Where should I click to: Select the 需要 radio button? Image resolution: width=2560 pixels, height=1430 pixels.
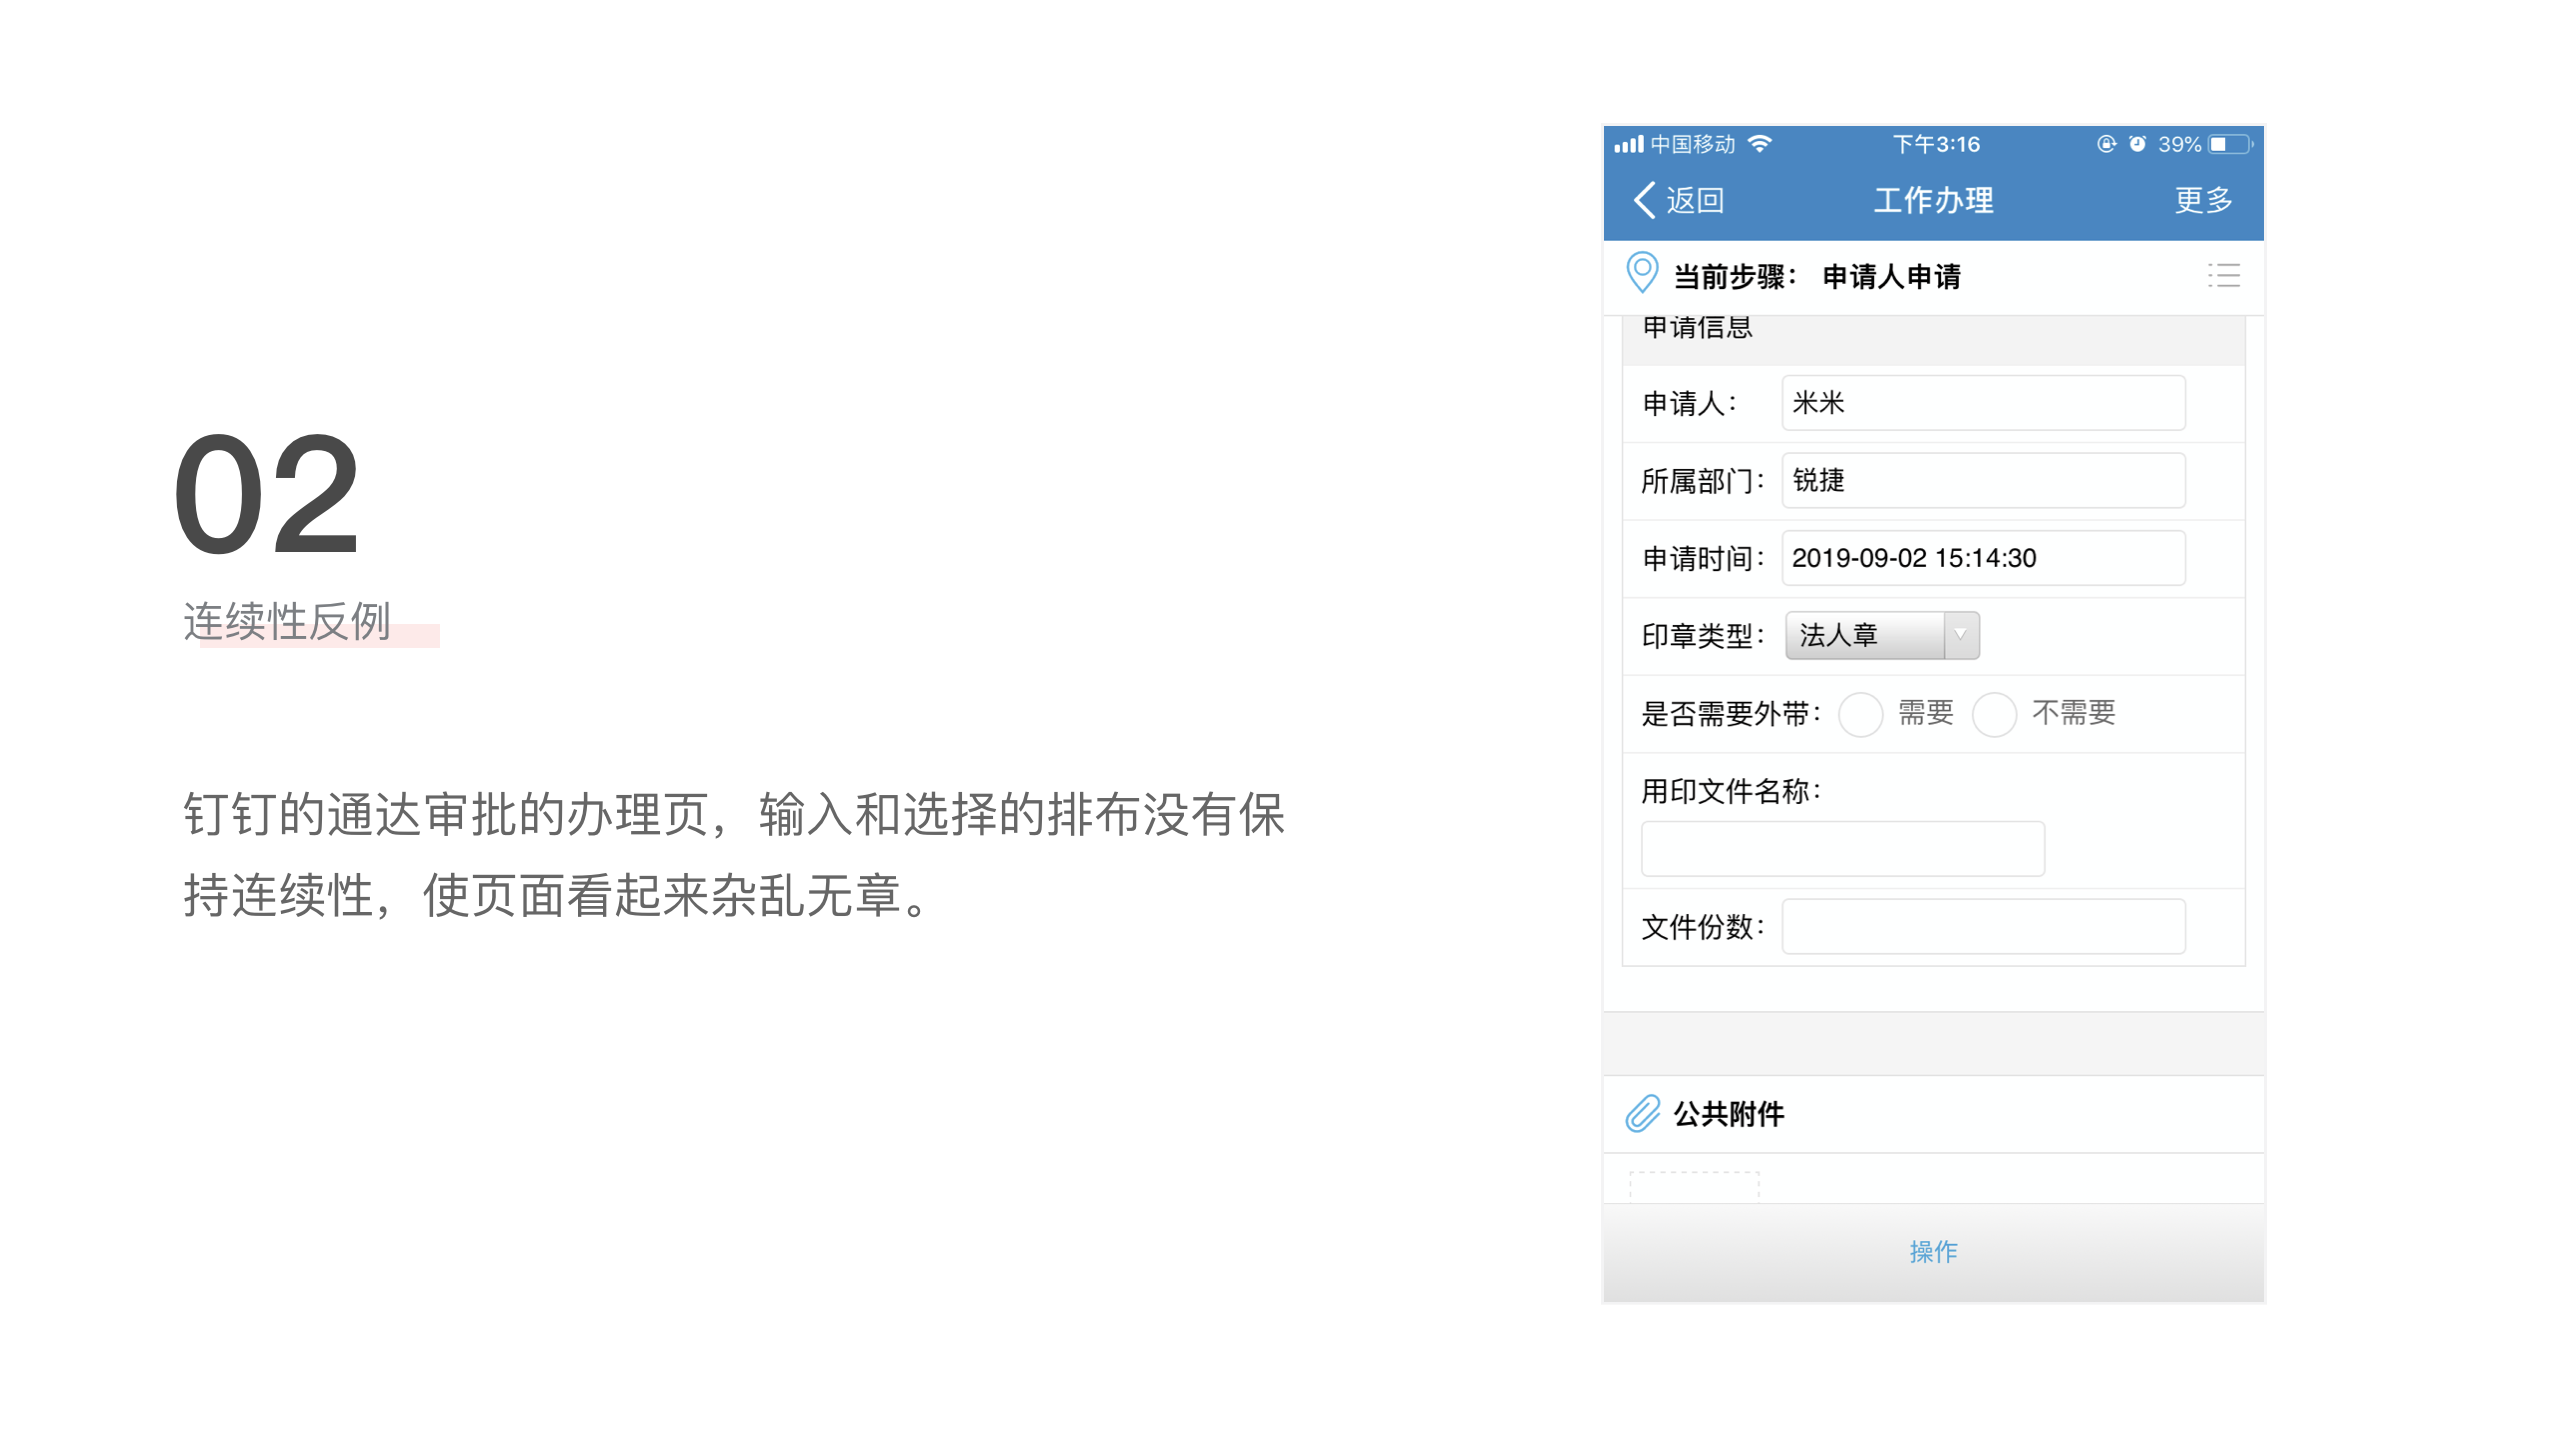(x=1860, y=714)
